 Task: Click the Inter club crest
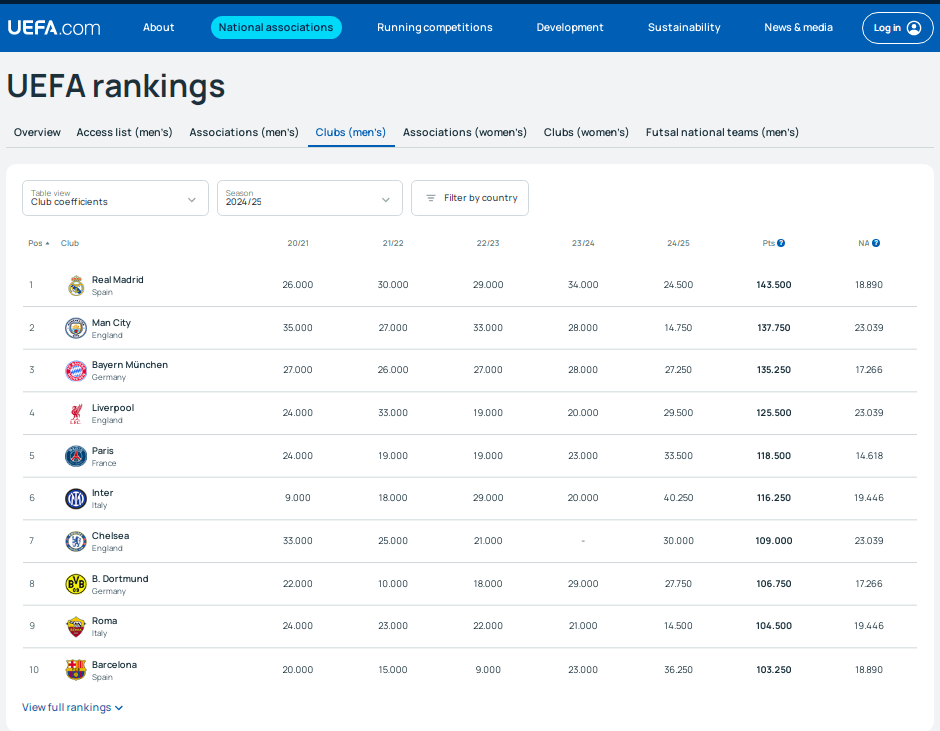(76, 498)
